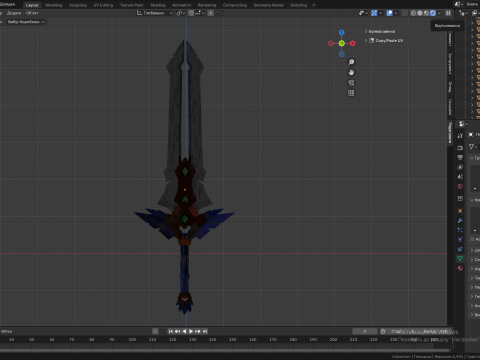Jump to previous keyframe
The width and height of the screenshot is (480, 360).
click(x=177, y=331)
